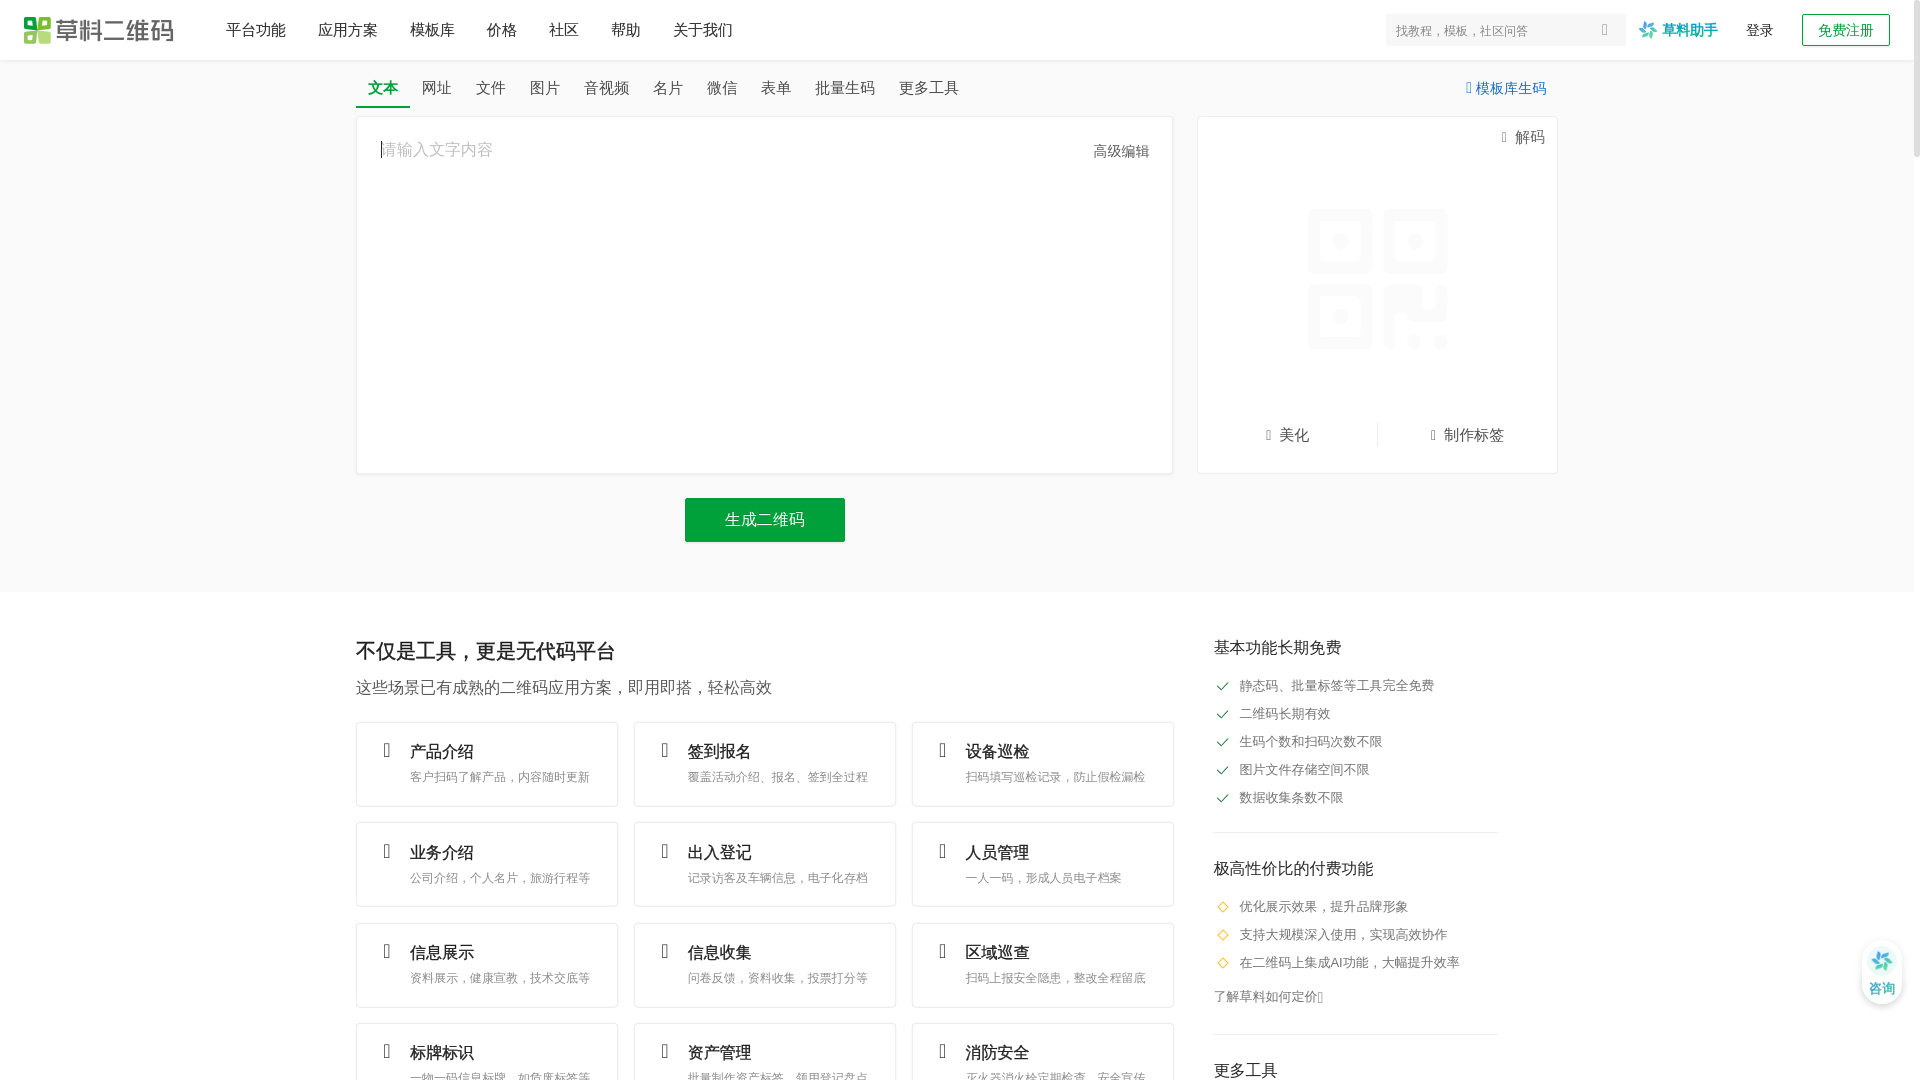1920x1080 pixels.
Task: Click the text 优化展示效果，提升品牌形象
Action: pos(1324,907)
